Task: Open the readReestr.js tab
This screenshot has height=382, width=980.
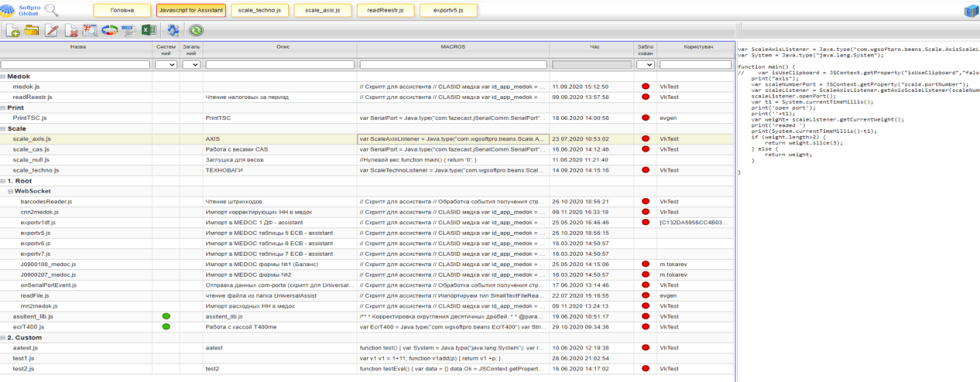Action: click(x=386, y=10)
